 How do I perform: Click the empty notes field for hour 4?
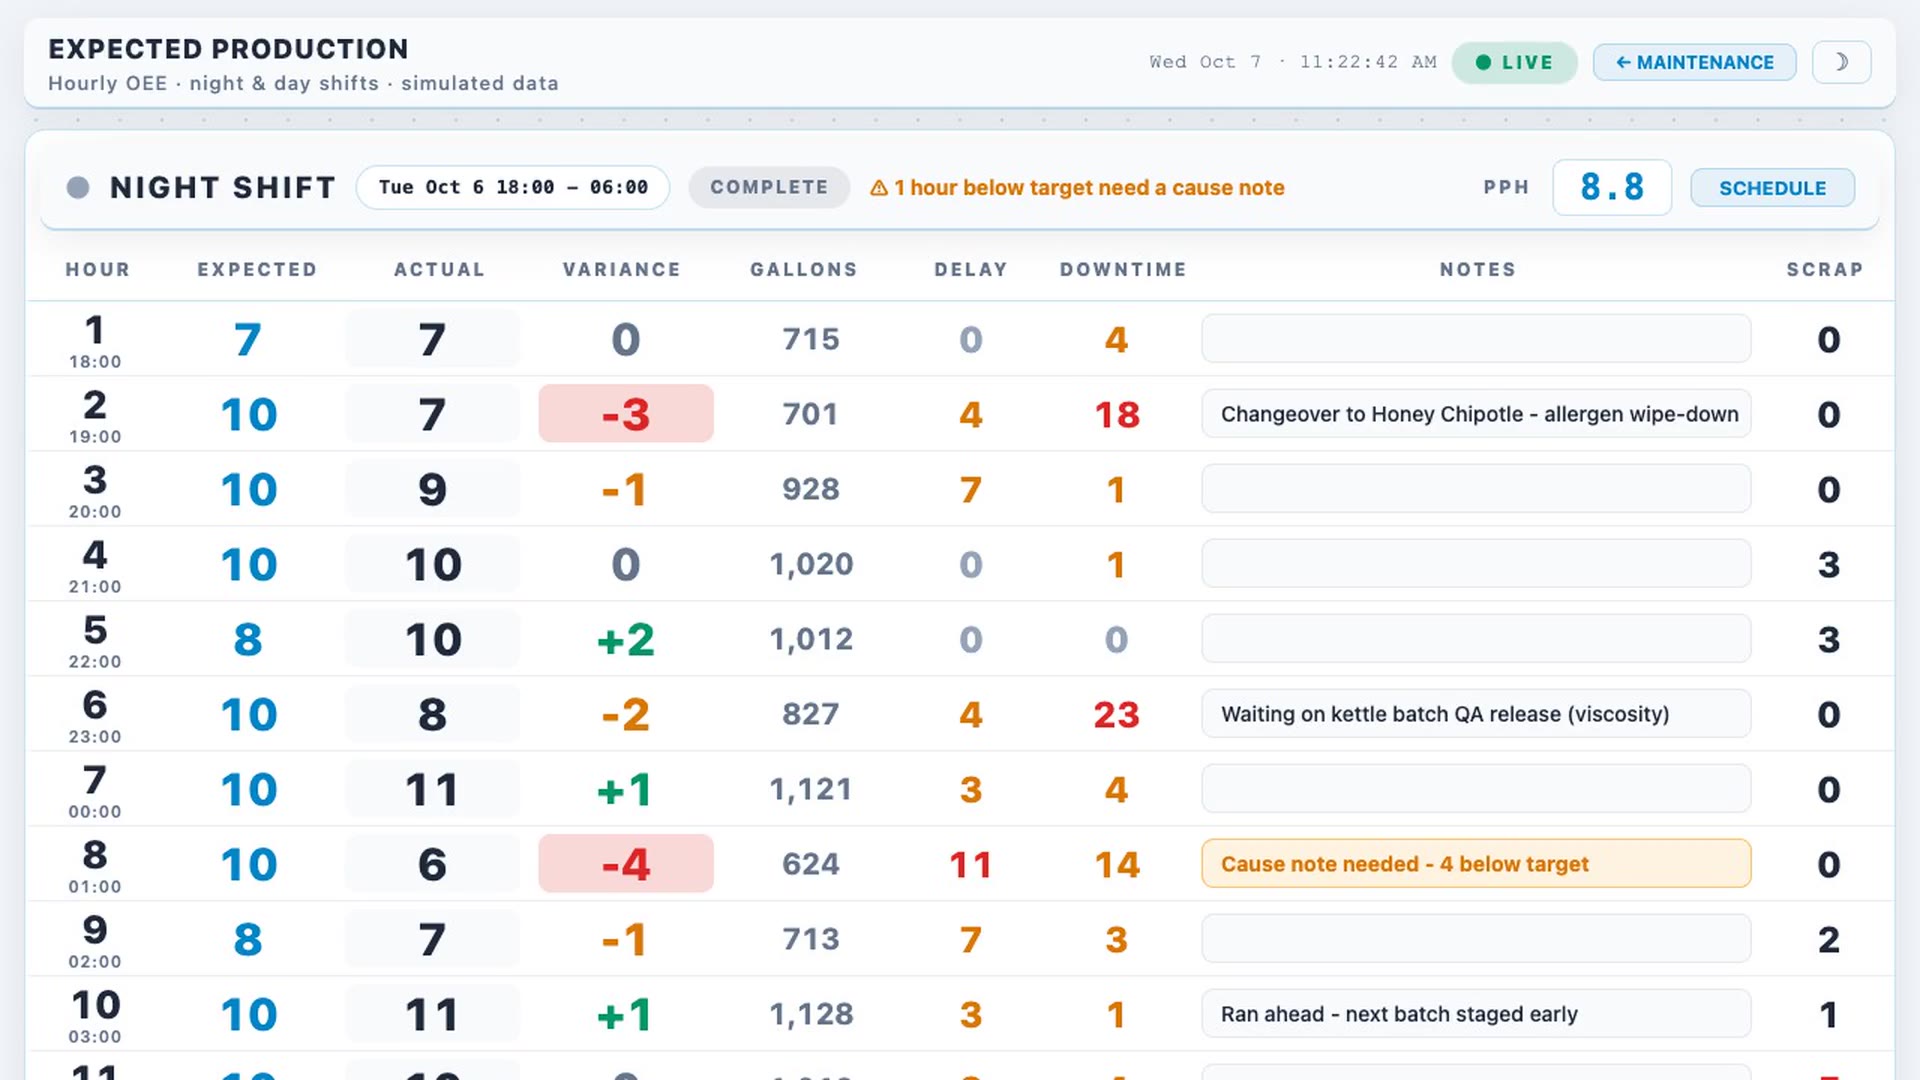tap(1476, 564)
